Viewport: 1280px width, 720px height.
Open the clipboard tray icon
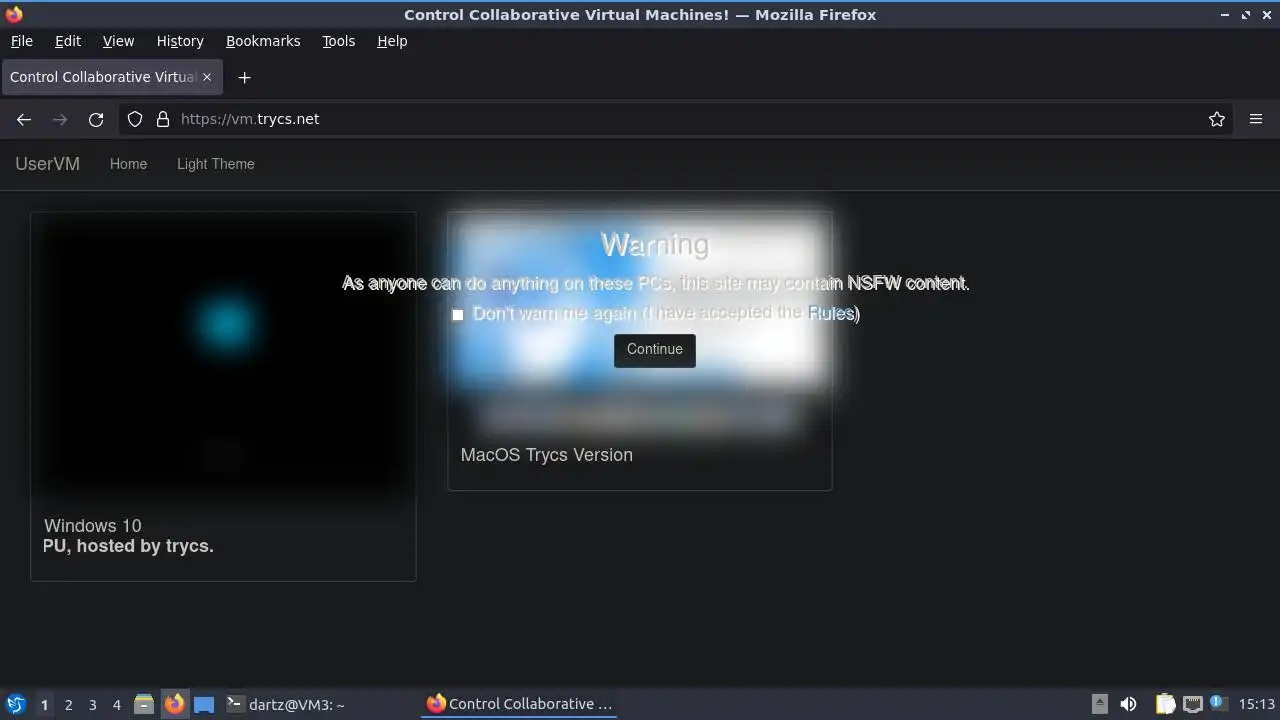point(1165,704)
